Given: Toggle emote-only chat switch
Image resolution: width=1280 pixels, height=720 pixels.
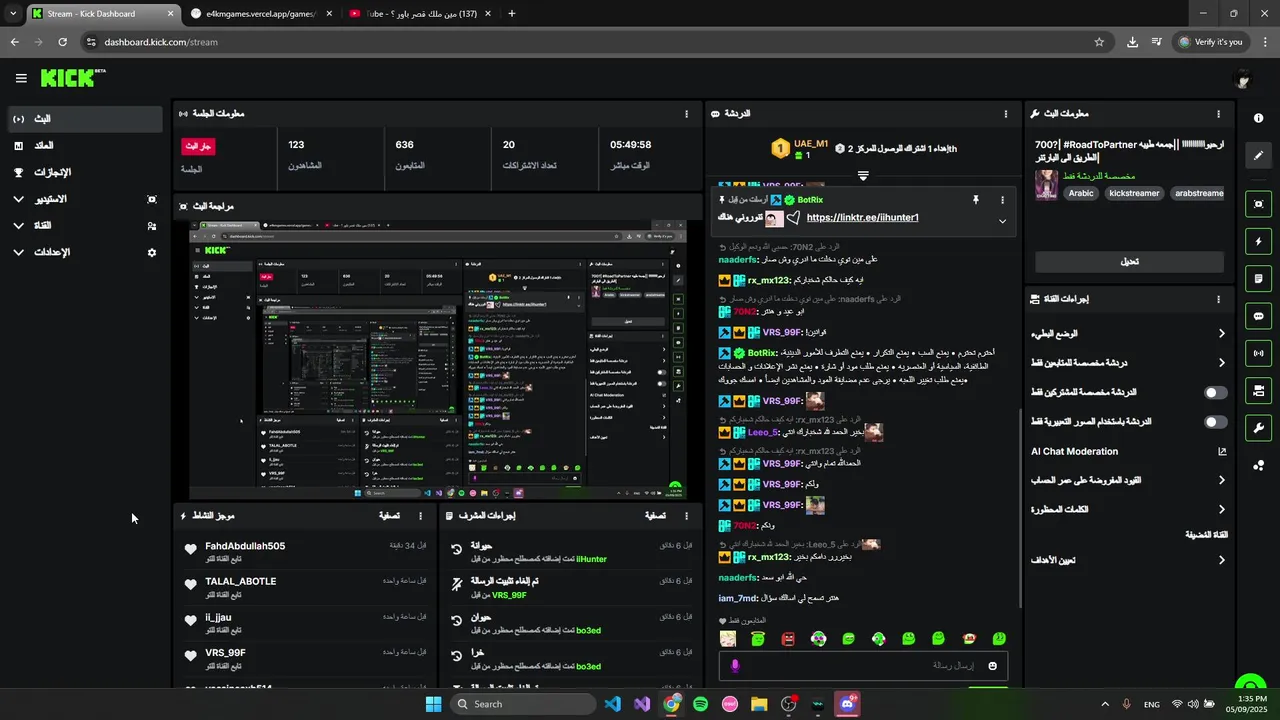Looking at the screenshot, I should pos(1216,422).
